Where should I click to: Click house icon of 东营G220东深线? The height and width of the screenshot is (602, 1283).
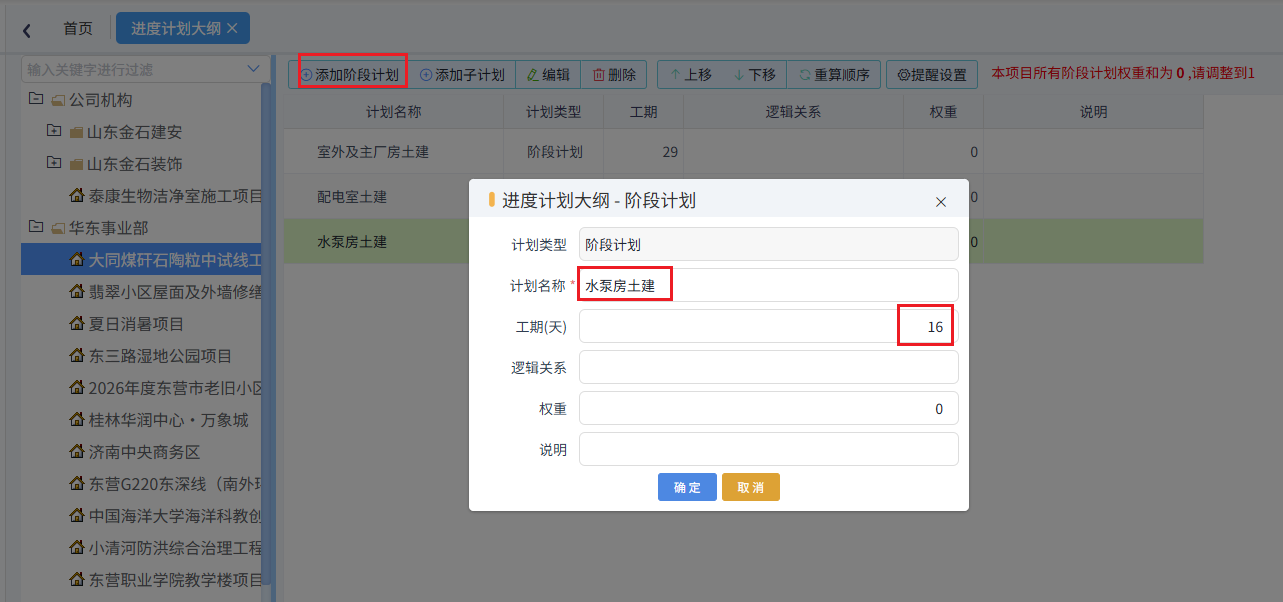[x=77, y=483]
